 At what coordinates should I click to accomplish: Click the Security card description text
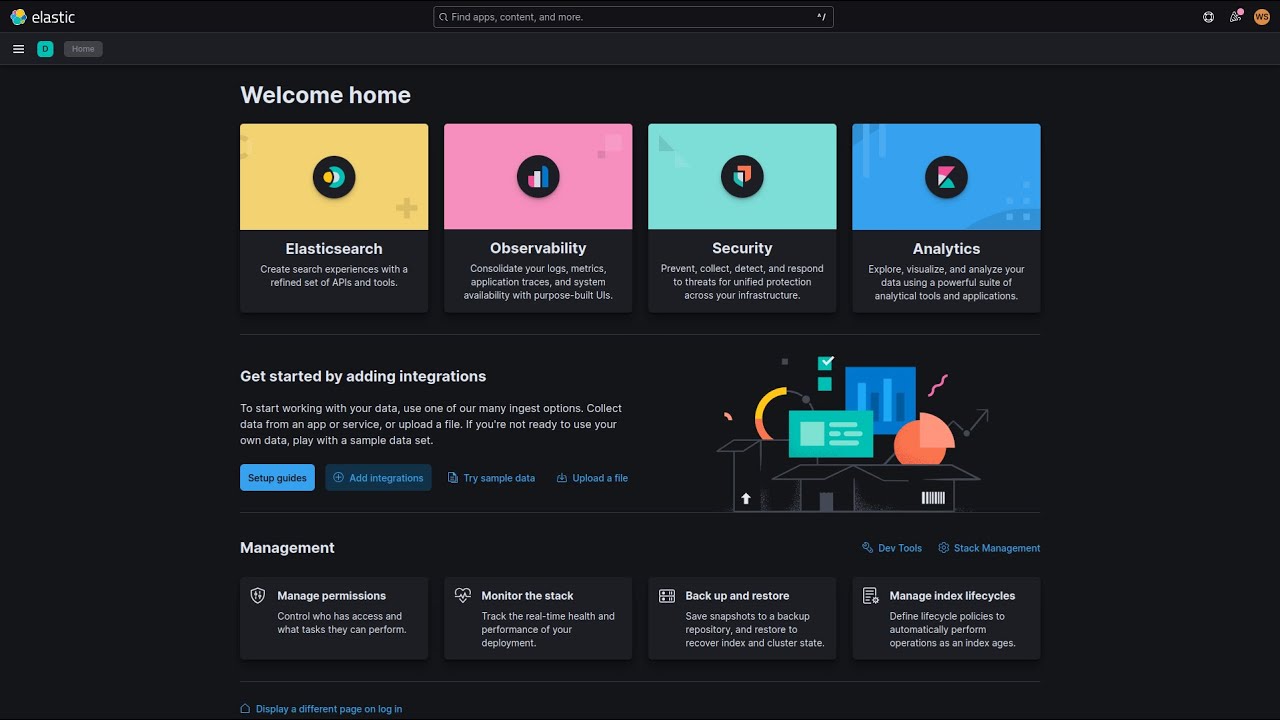click(x=742, y=282)
